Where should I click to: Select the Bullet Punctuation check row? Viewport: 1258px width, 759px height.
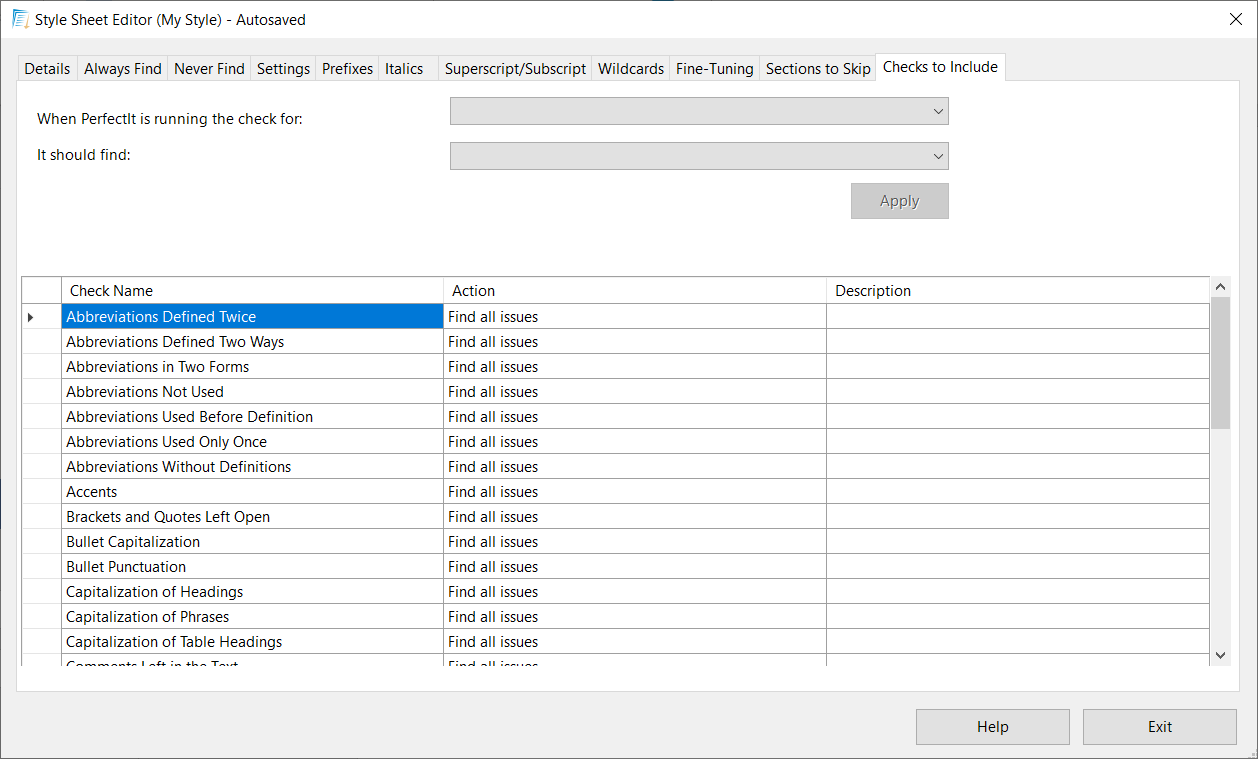pos(252,567)
